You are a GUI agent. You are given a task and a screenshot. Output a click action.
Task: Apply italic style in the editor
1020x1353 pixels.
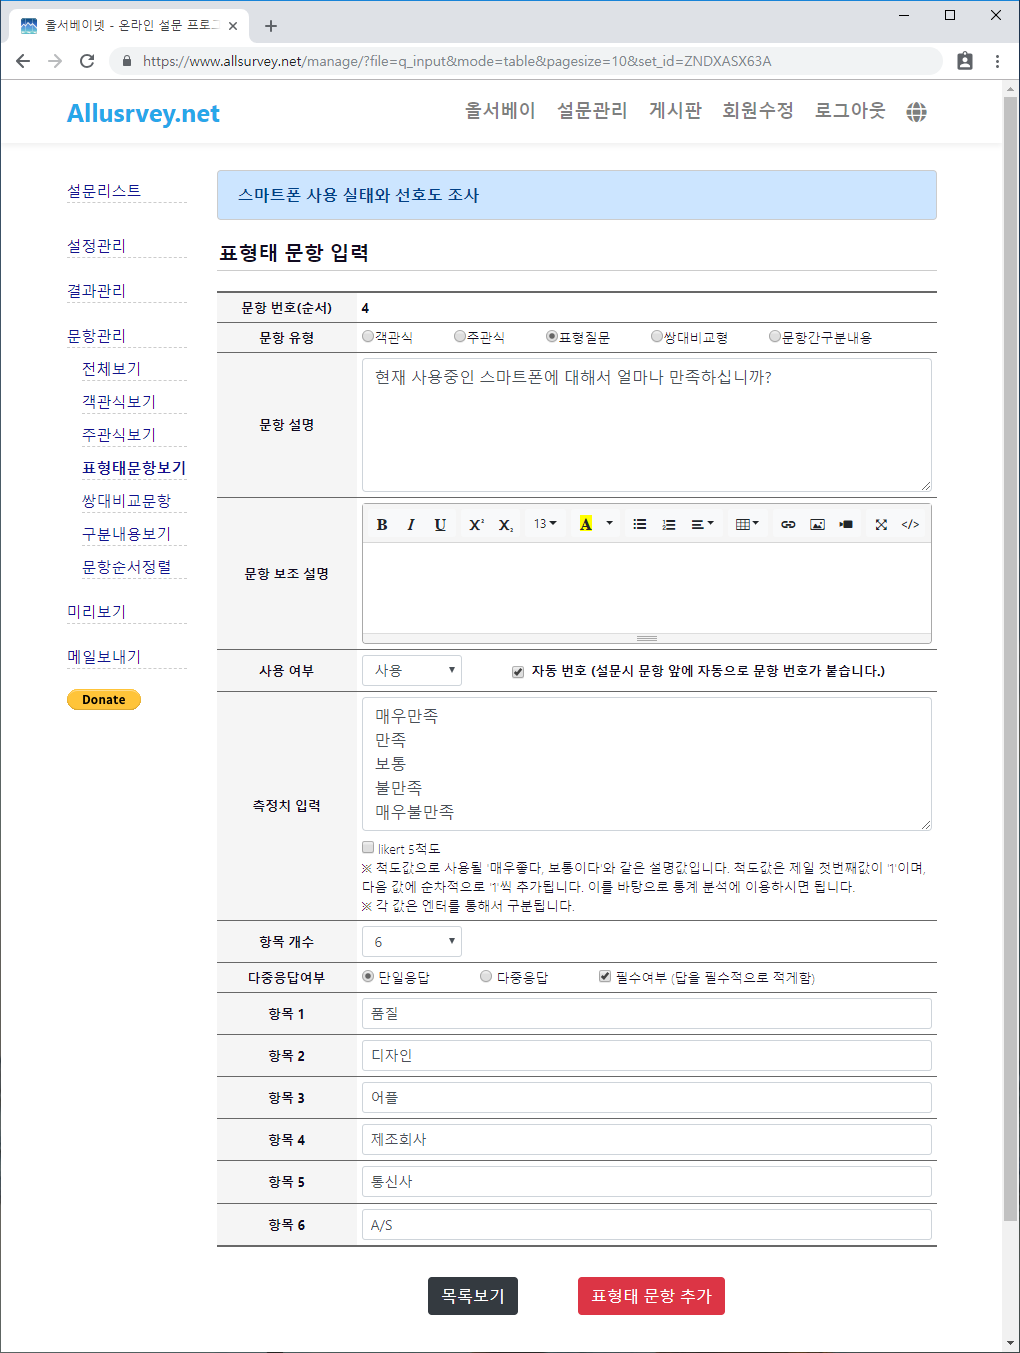pos(411,524)
